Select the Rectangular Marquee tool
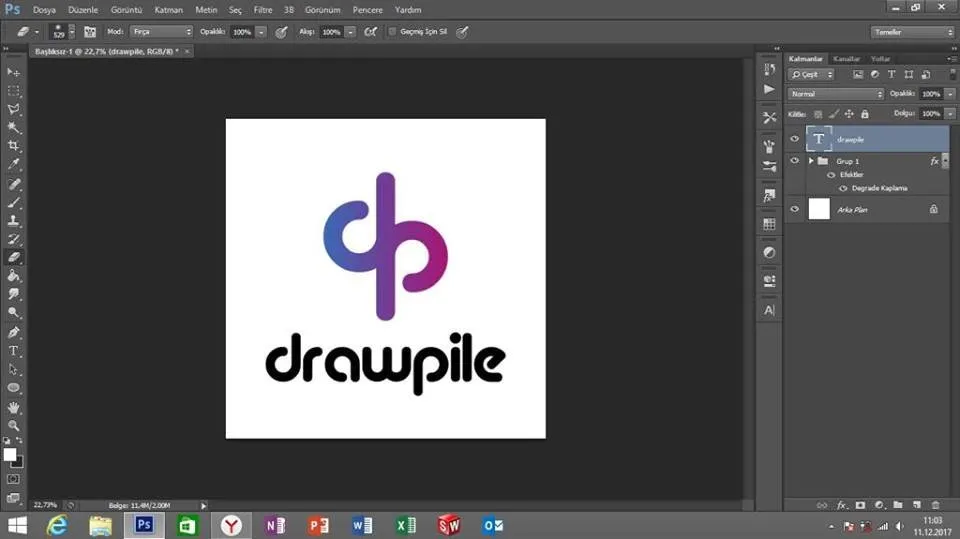 coord(13,91)
